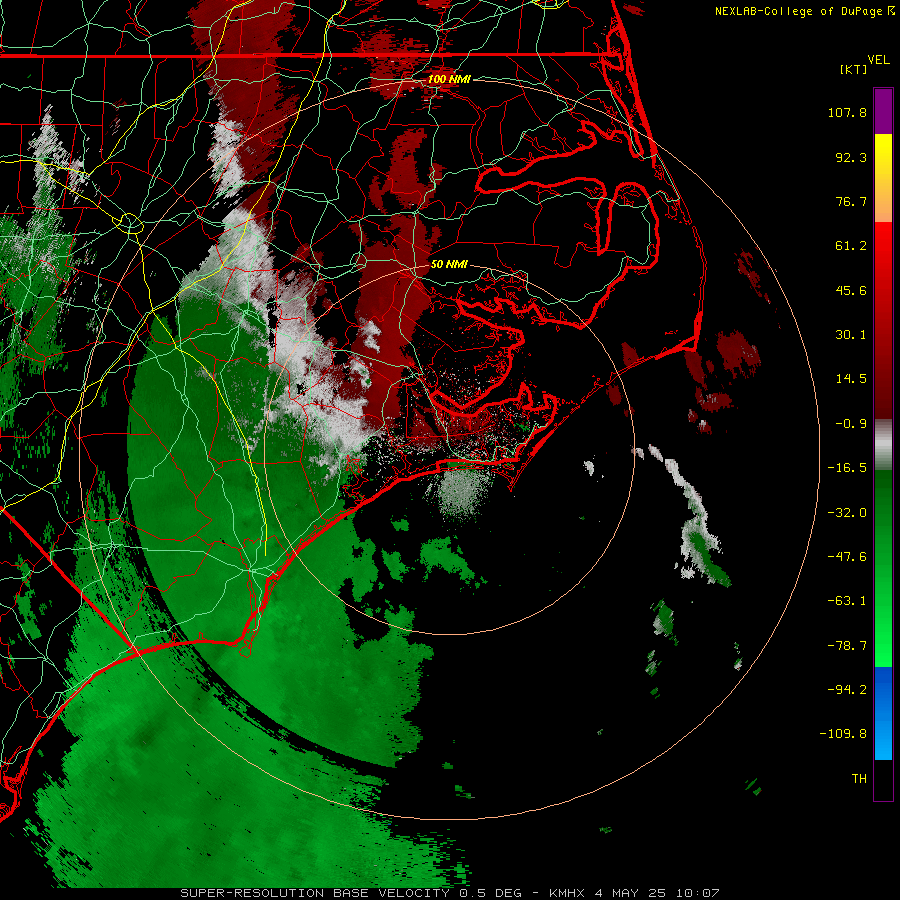Viewport: 900px width, 900px height.
Task: Click the VEL legend title
Action: (878, 60)
